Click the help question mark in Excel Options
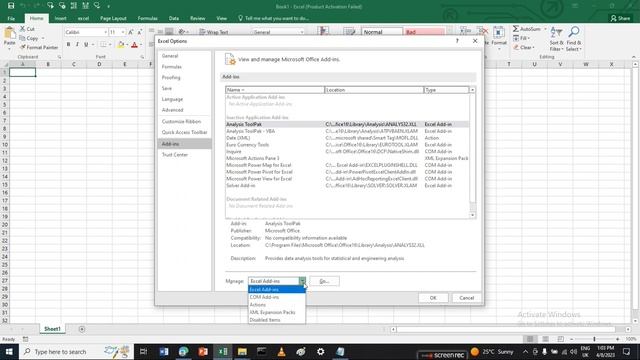Viewport: 640px width, 360px height. 457,41
